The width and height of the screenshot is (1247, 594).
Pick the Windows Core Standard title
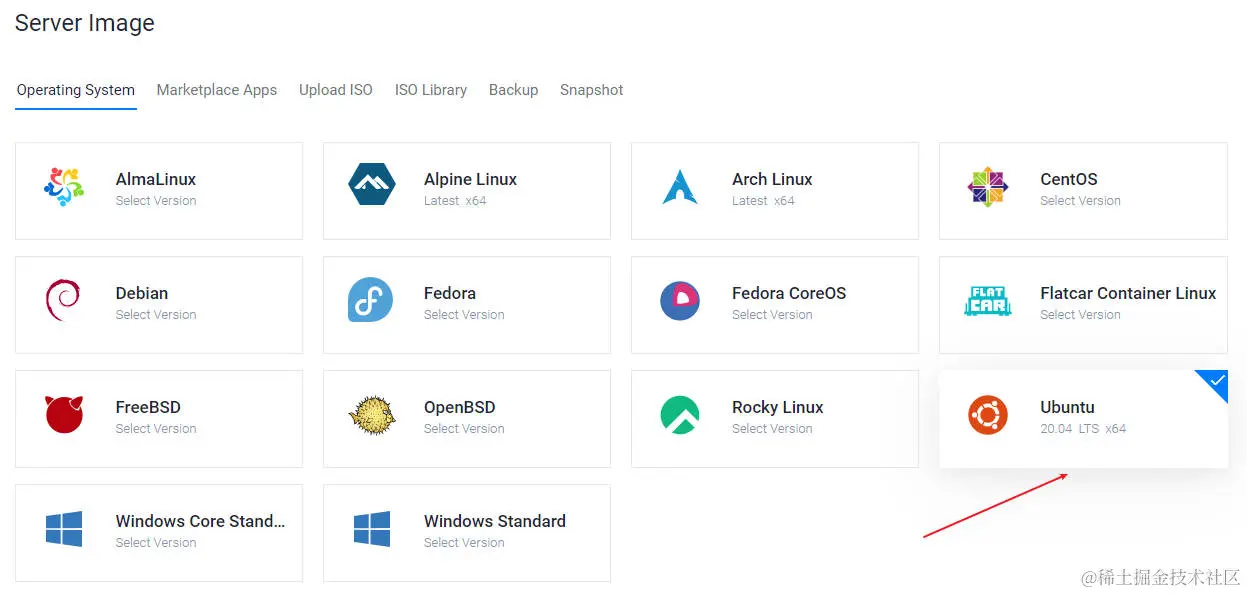(201, 521)
